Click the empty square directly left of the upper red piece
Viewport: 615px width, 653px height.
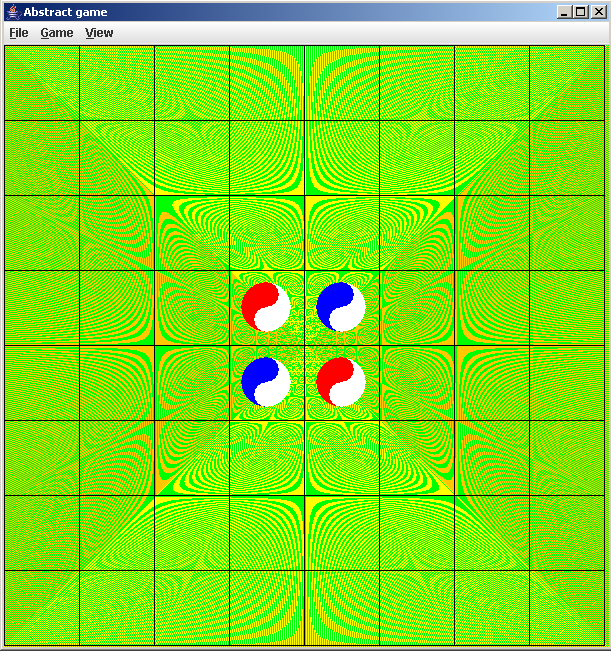192,308
